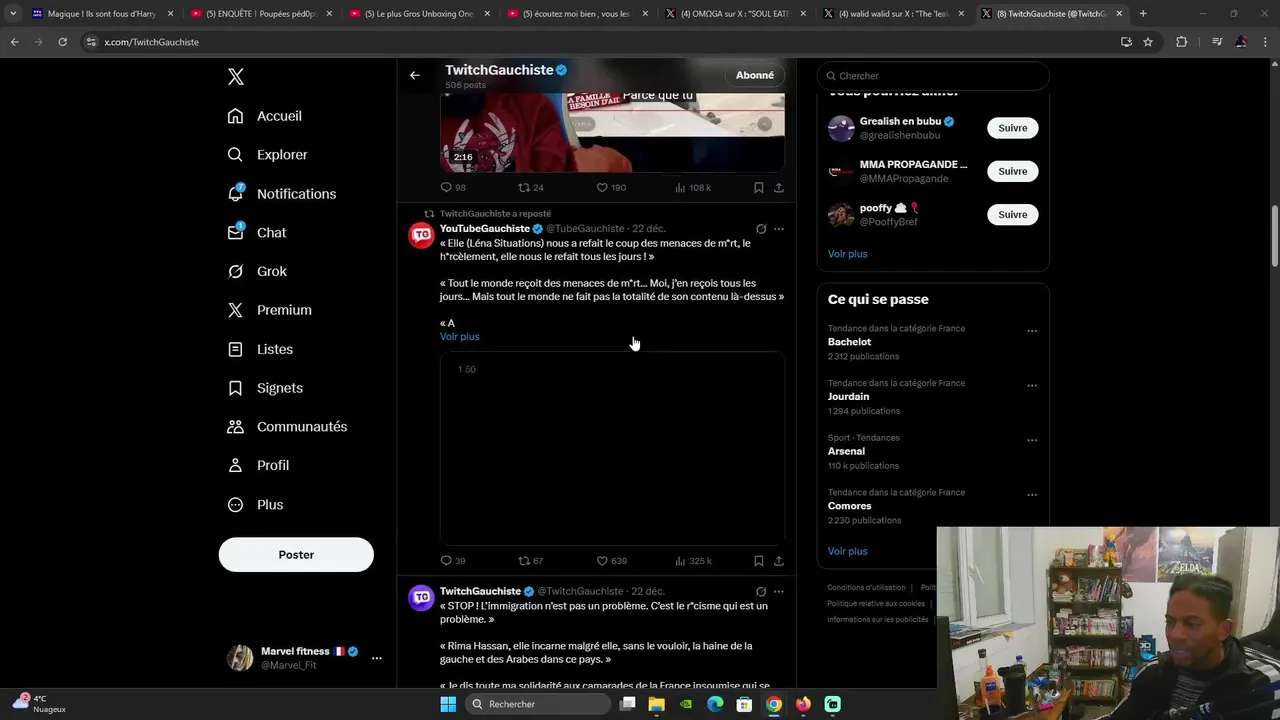
Task: Bookmark the post with 108 k views
Action: (758, 188)
